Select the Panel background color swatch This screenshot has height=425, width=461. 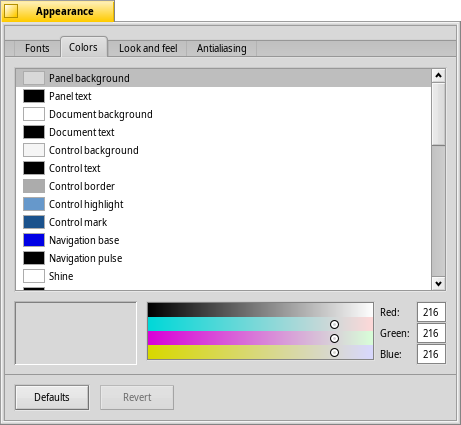click(x=34, y=78)
